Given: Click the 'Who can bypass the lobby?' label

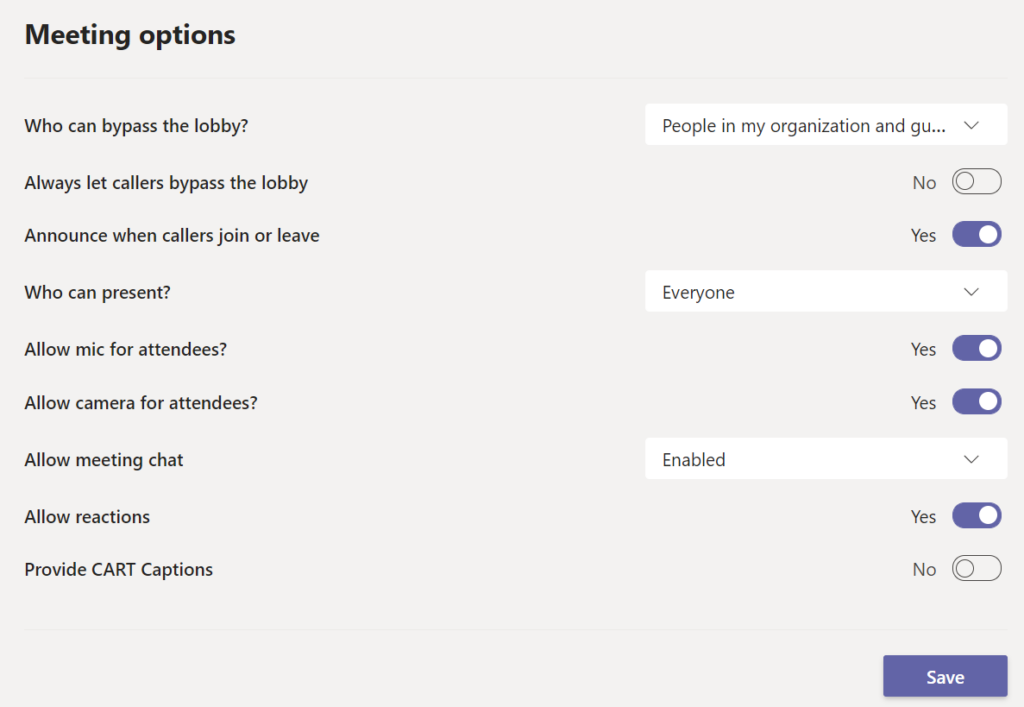Looking at the screenshot, I should (136, 126).
